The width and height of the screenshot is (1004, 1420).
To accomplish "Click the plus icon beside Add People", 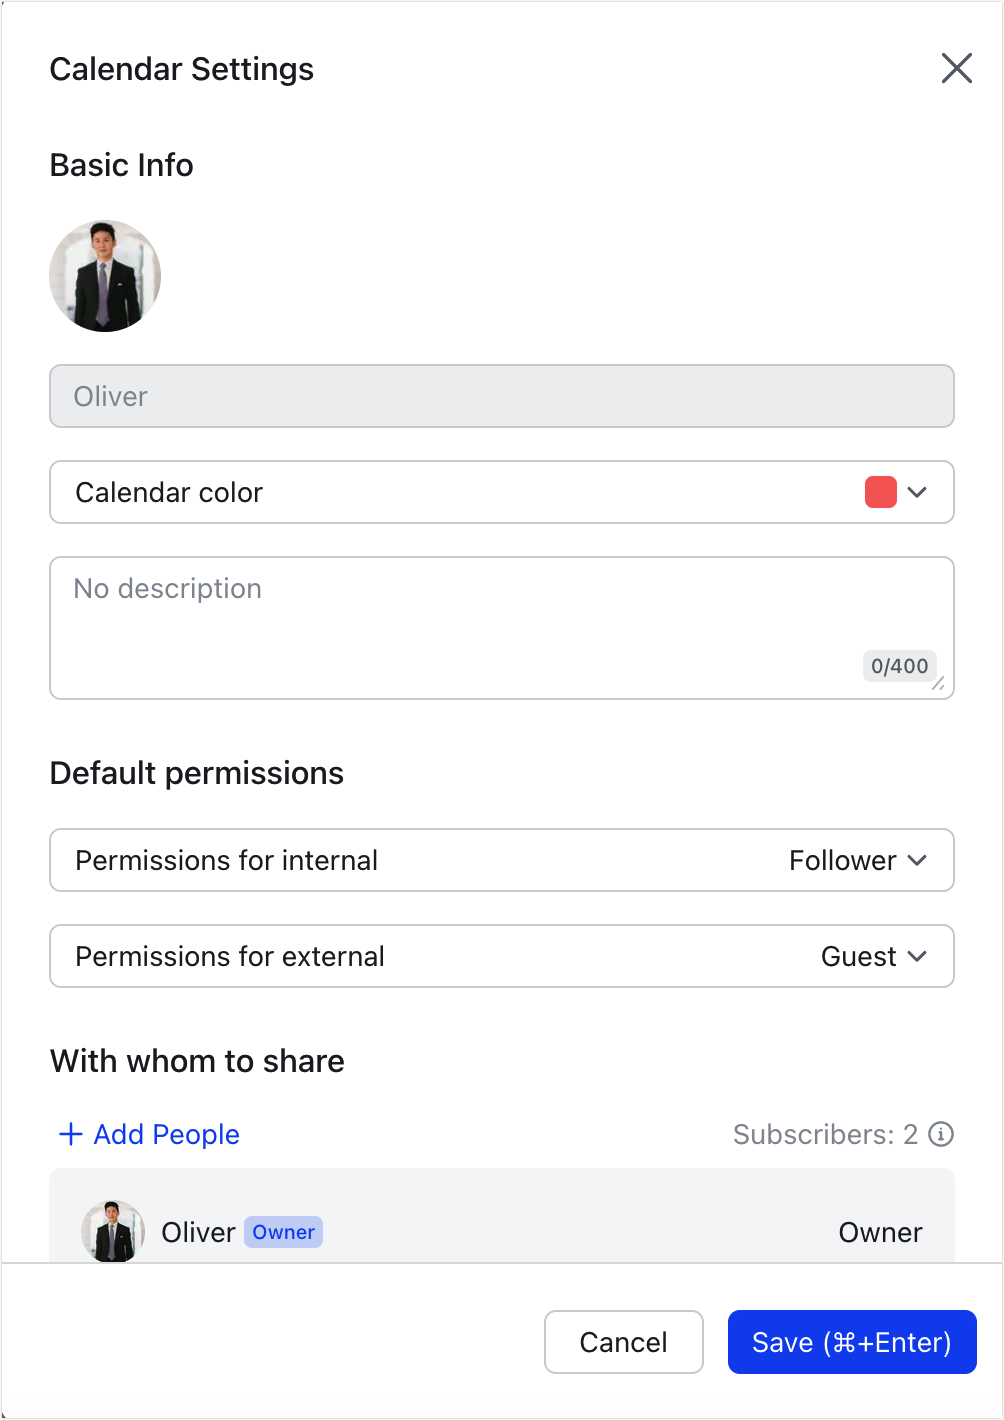I will point(69,1135).
